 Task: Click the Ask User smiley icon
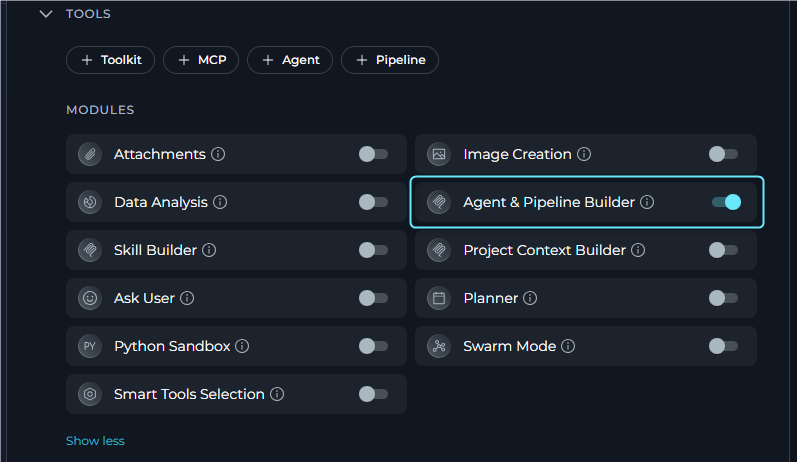click(90, 298)
